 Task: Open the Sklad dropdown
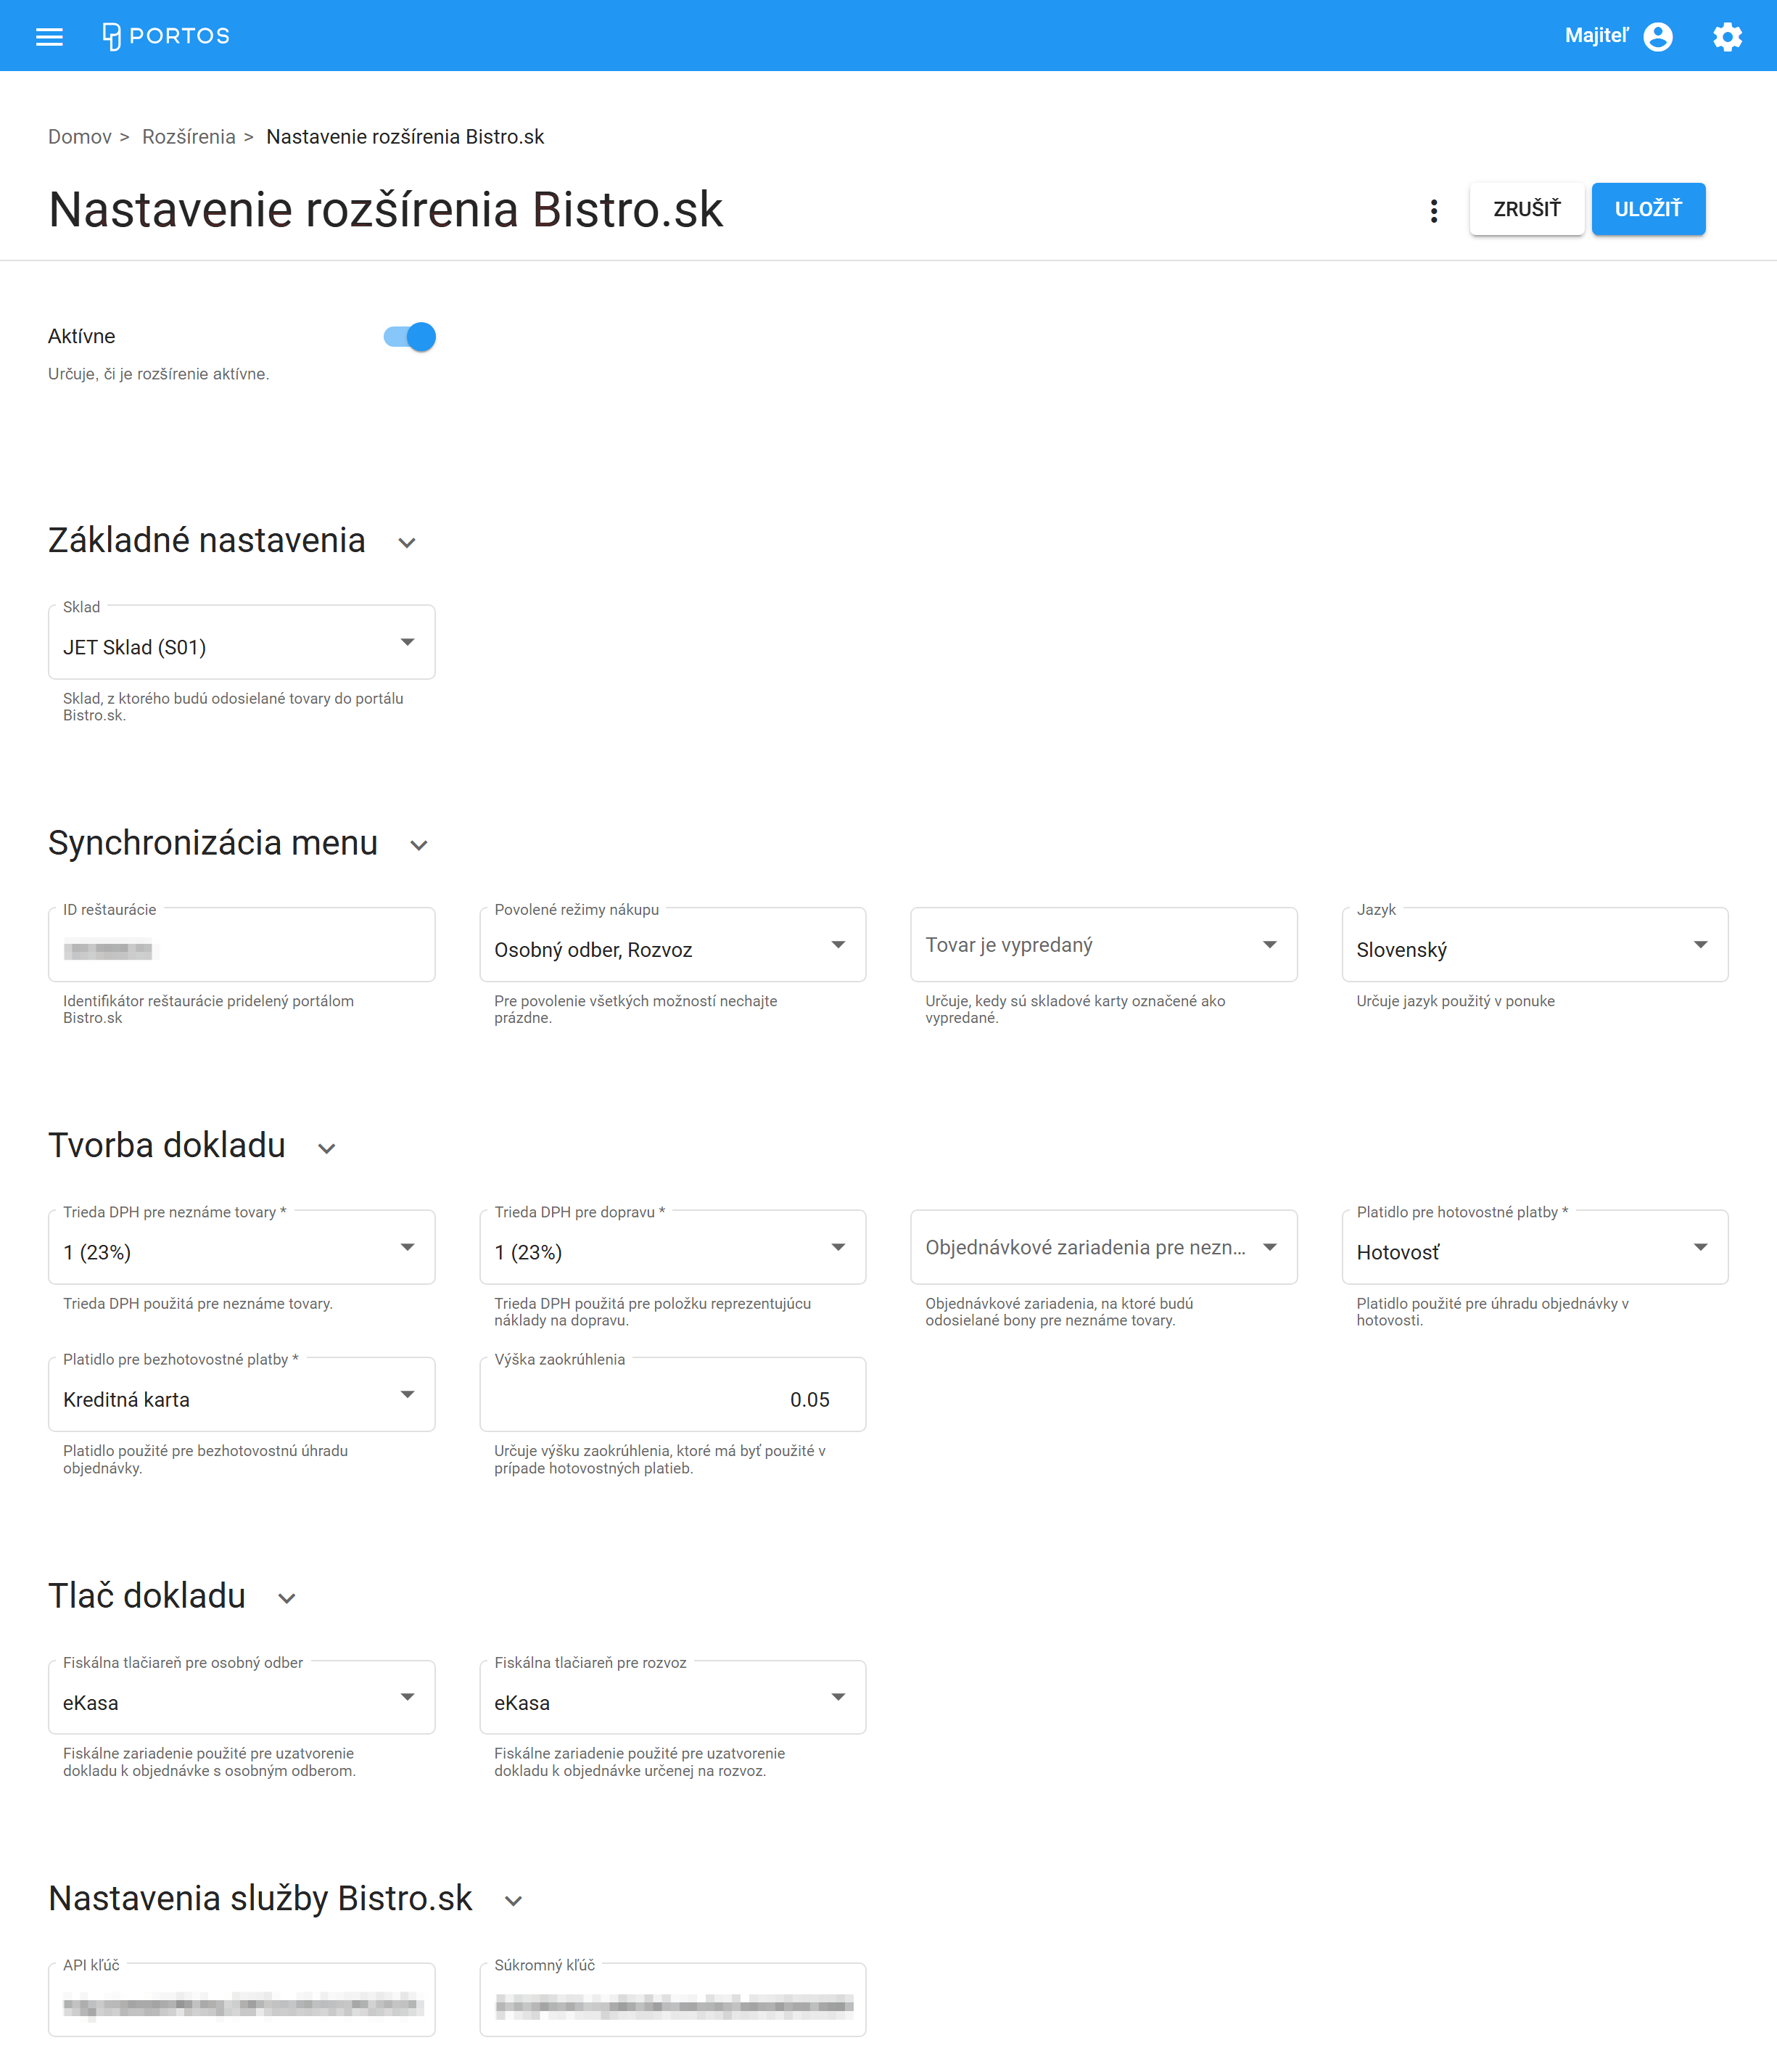(x=241, y=643)
